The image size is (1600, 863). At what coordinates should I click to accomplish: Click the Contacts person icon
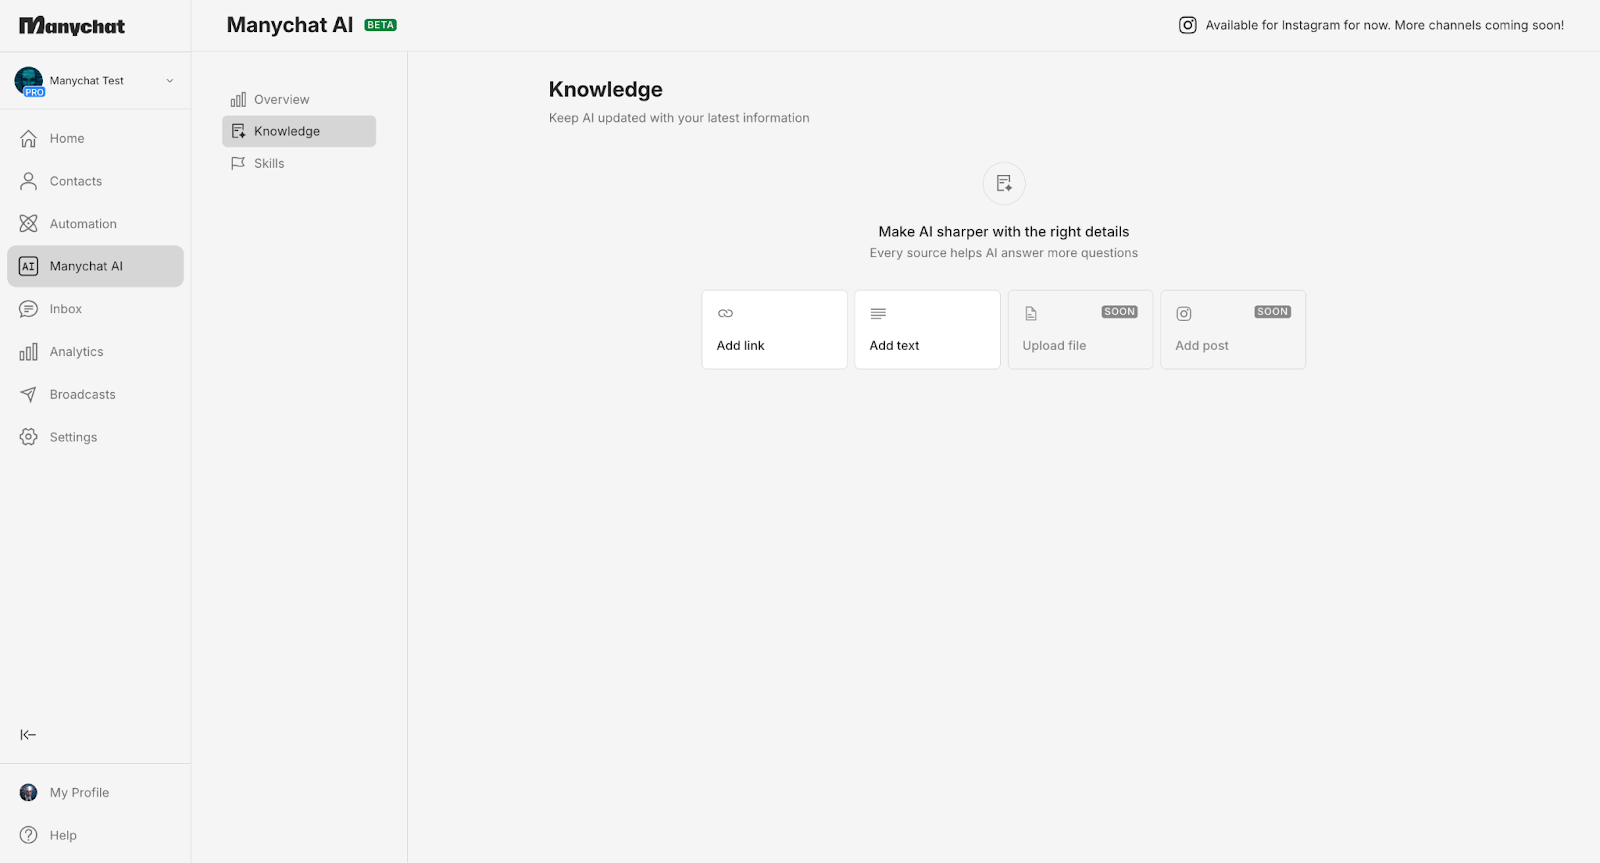pyautogui.click(x=29, y=181)
